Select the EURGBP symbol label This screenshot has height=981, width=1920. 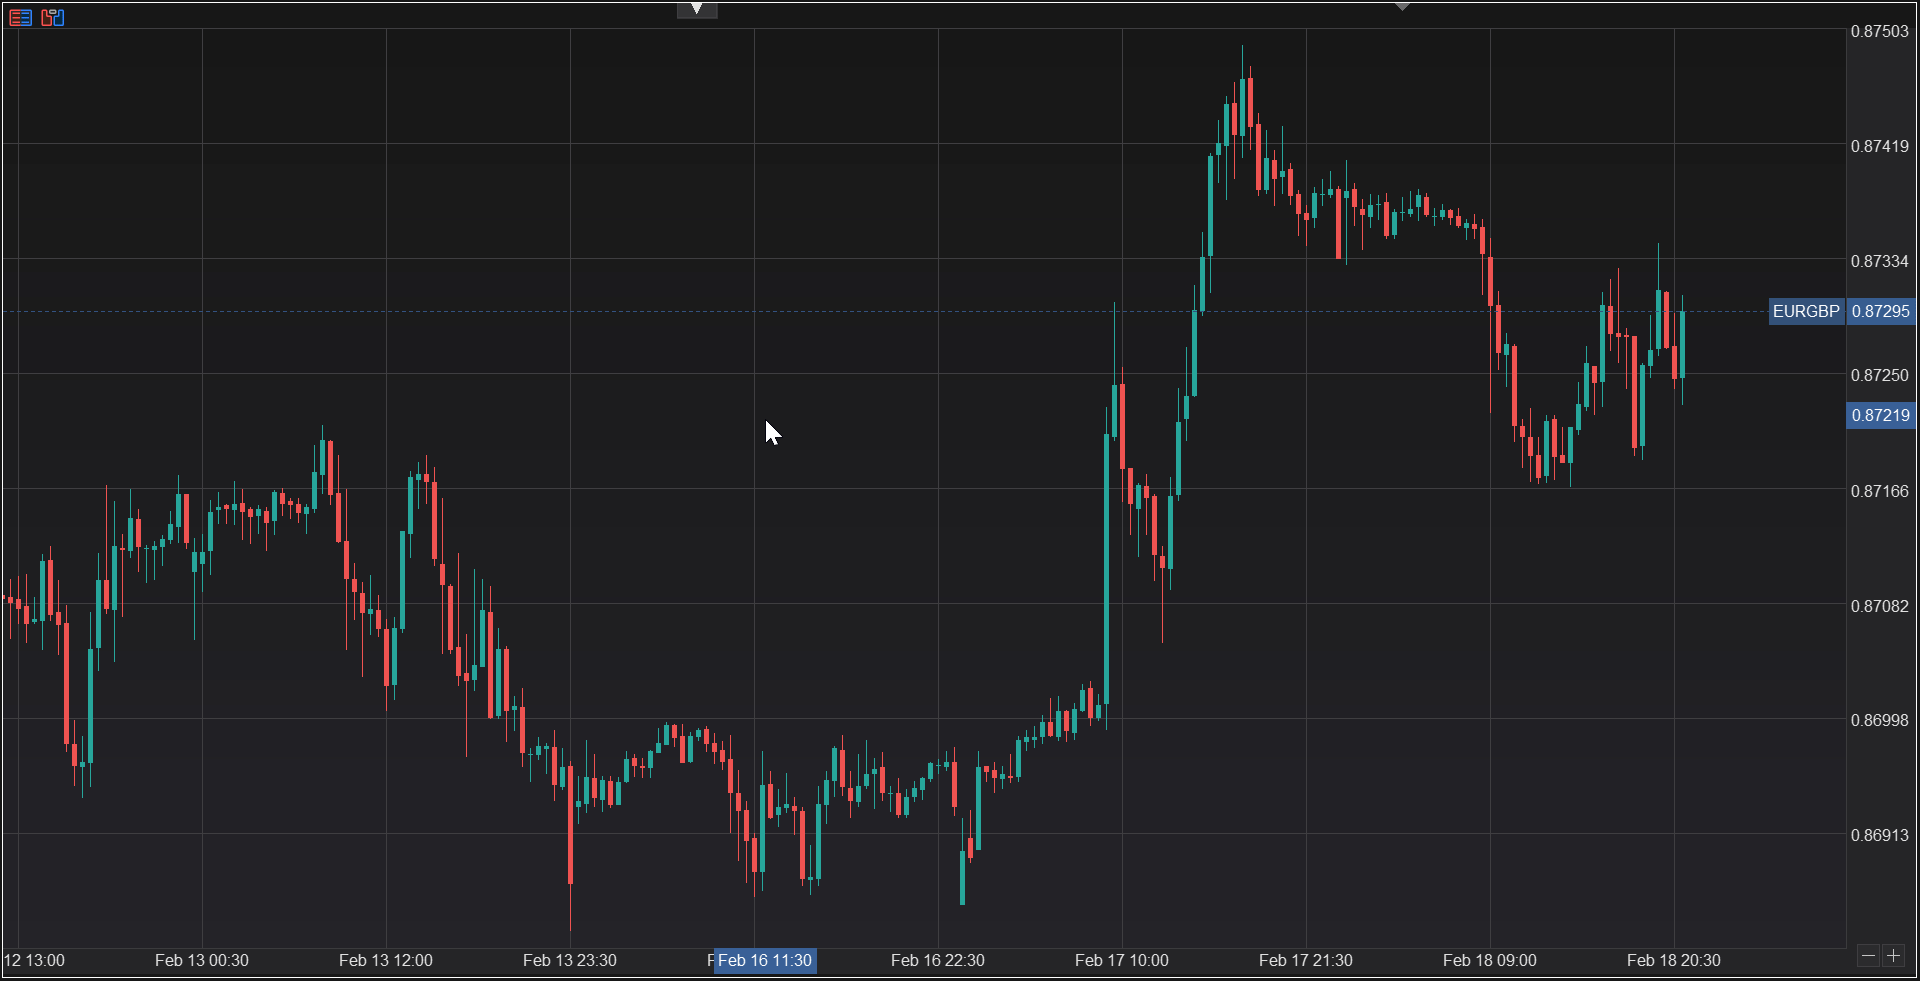pyautogui.click(x=1806, y=311)
